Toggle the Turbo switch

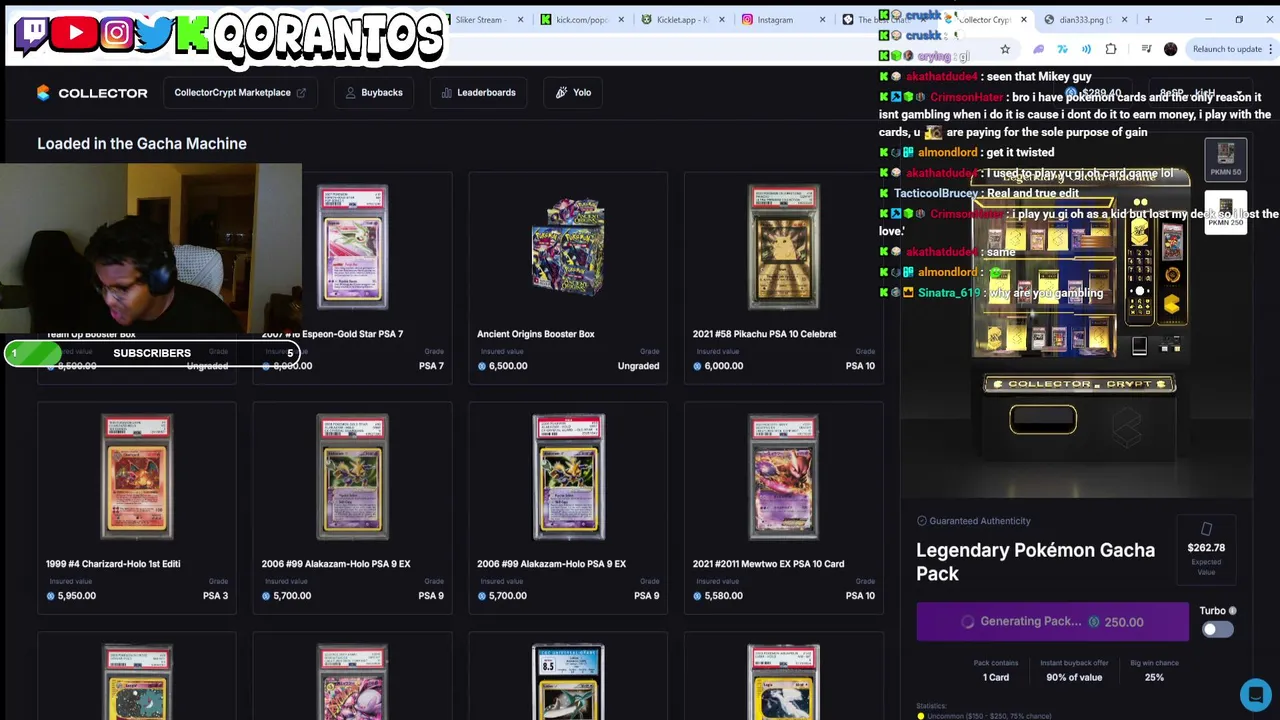point(1217,629)
